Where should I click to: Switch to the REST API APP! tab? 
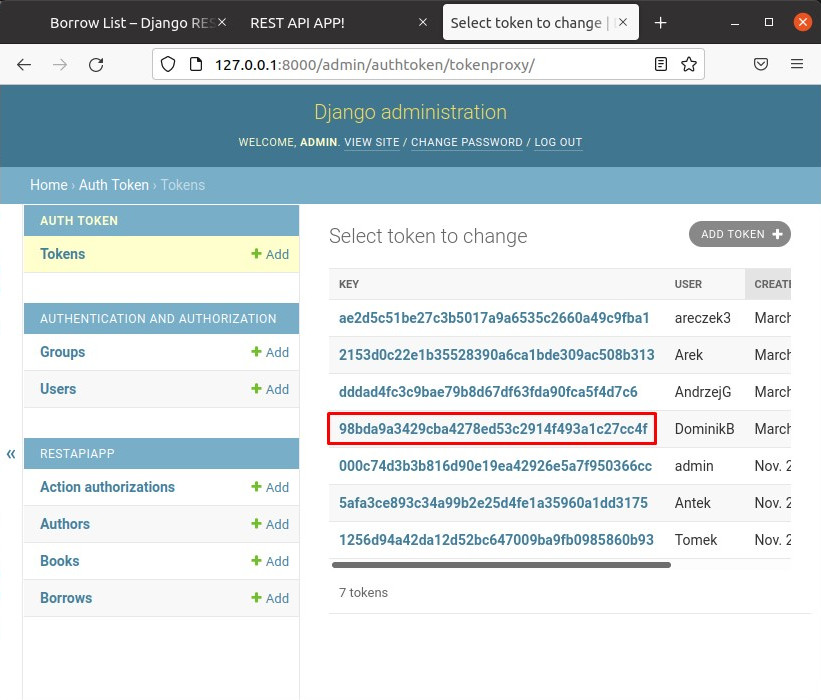325,22
